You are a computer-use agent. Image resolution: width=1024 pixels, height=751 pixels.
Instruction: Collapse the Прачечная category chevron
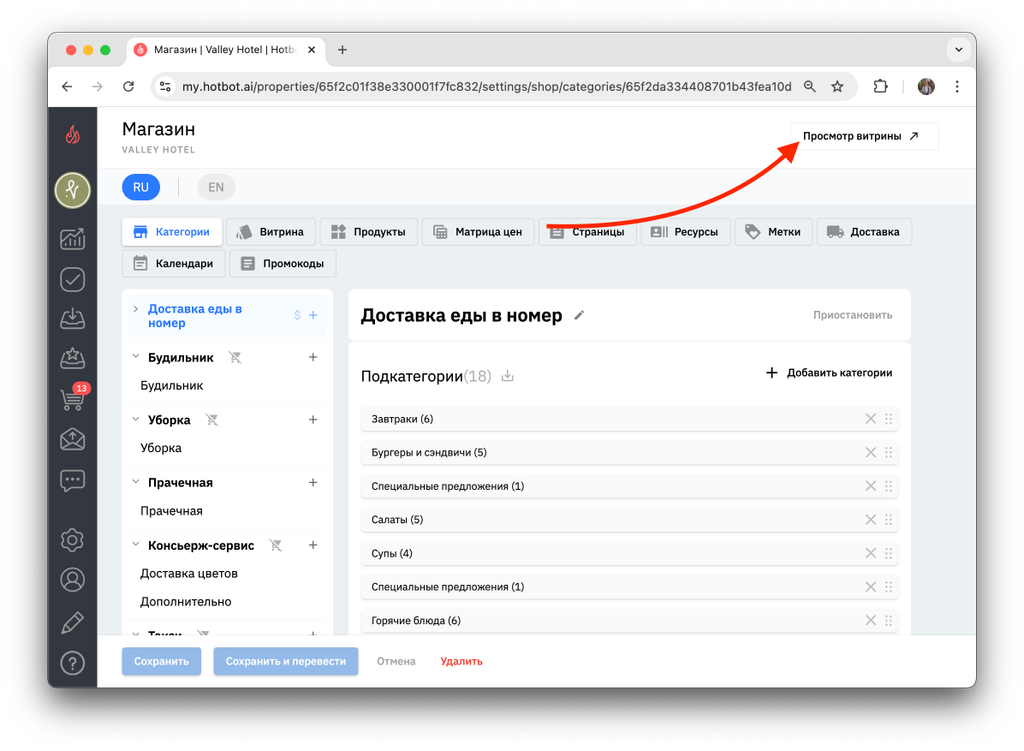[x=136, y=482]
